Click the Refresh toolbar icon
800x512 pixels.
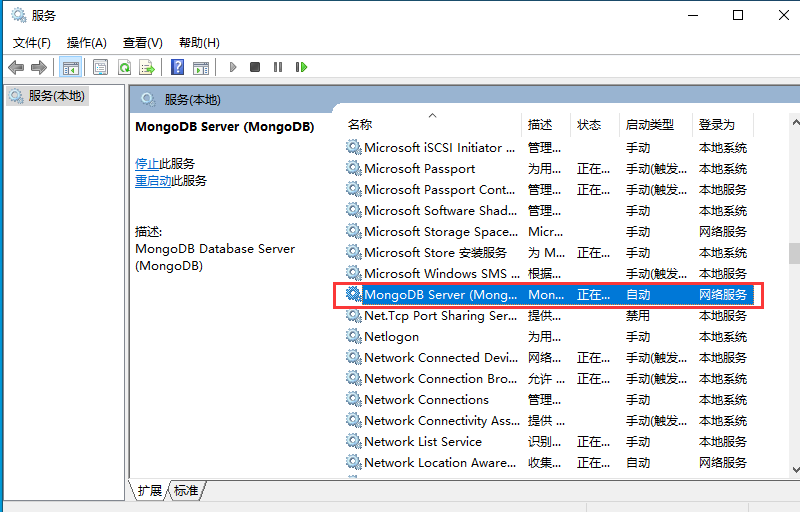coord(124,67)
